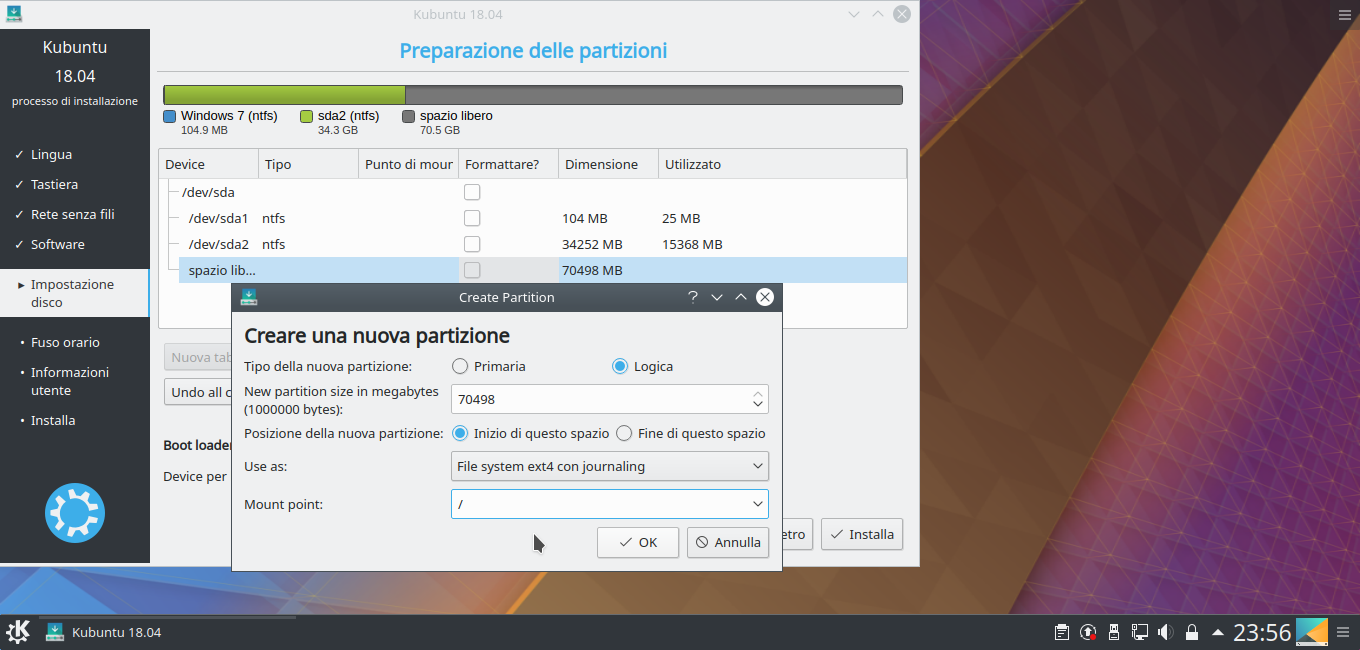Minimize the Kubuntu 18.04 installer window
This screenshot has width=1360, height=650.
pyautogui.click(x=854, y=14)
